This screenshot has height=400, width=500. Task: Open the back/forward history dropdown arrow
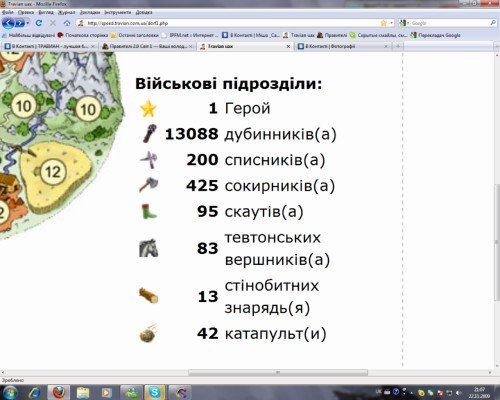[x=28, y=23]
